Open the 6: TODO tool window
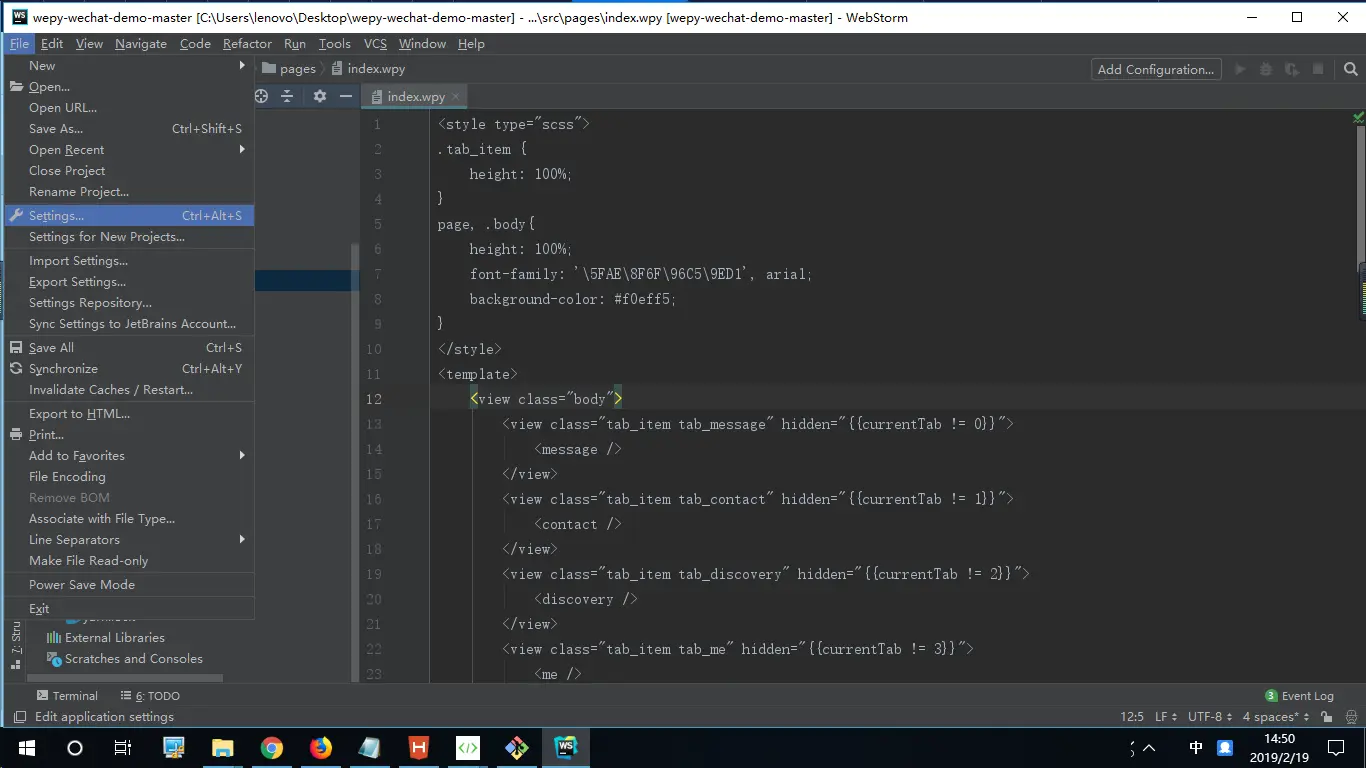 click(150, 696)
